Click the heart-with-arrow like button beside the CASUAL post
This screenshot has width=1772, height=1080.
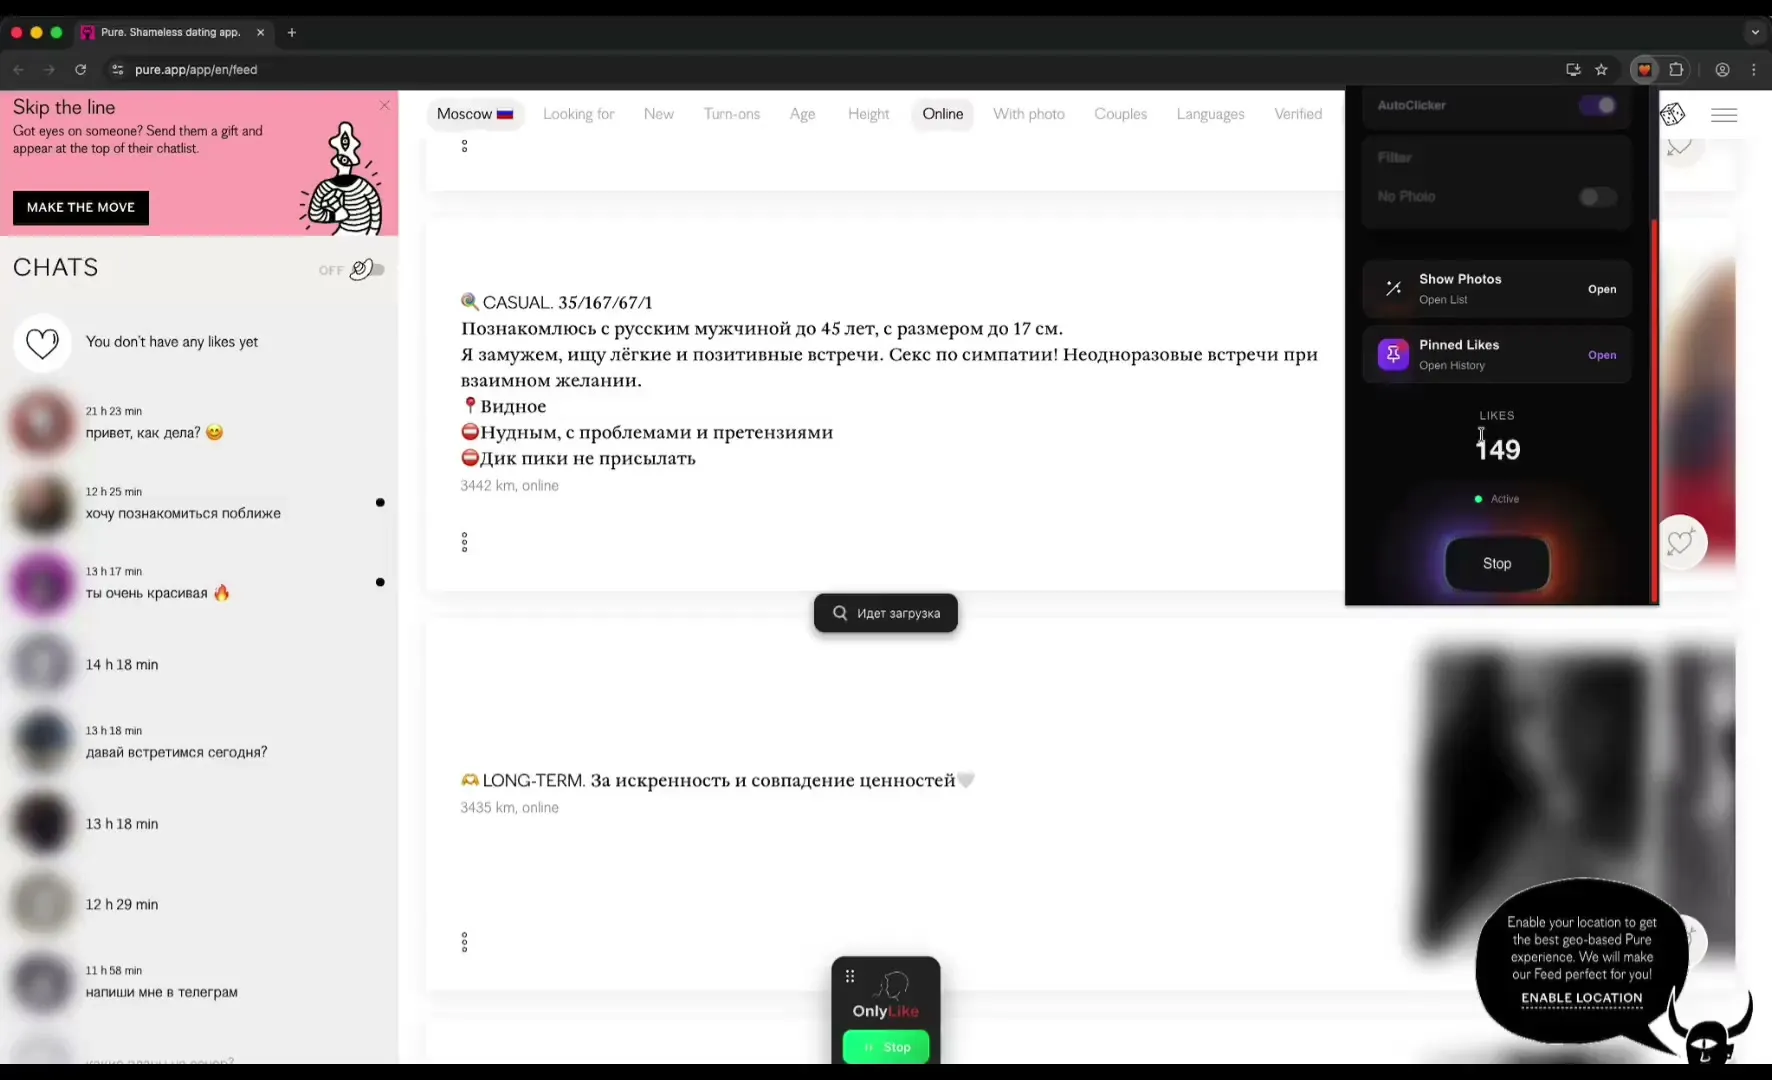point(1681,543)
